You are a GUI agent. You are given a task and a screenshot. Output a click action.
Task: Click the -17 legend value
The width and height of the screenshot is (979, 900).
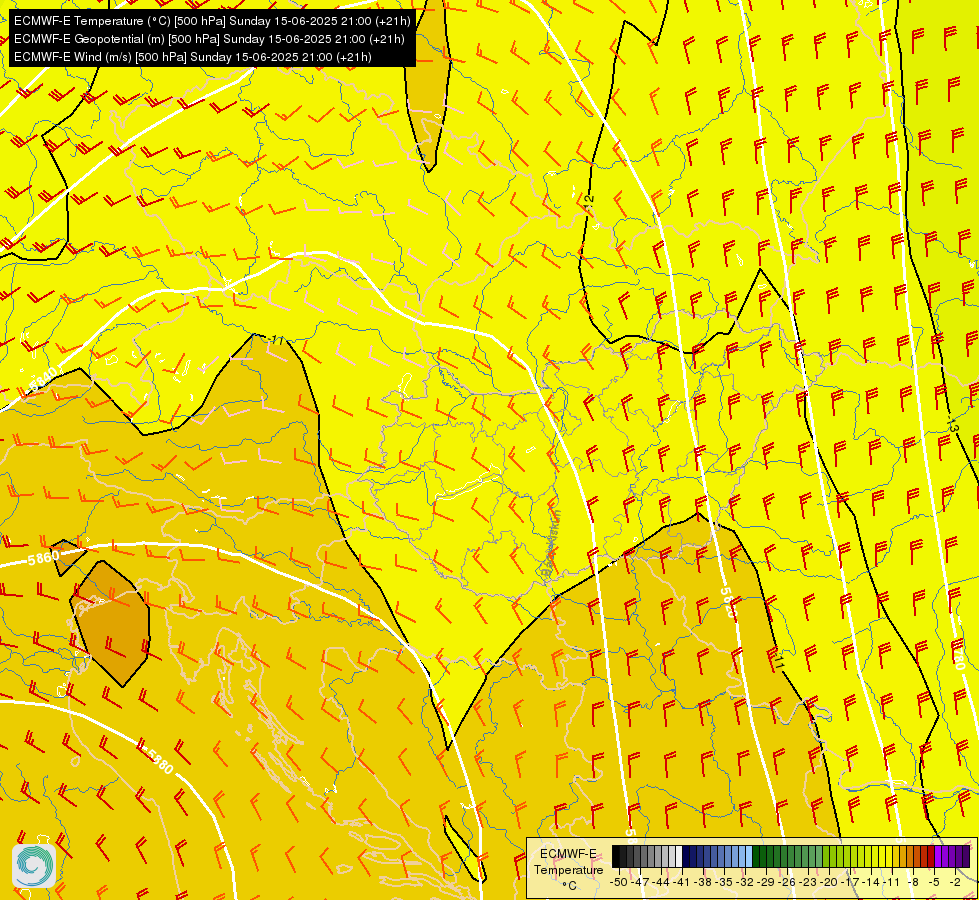tap(852, 882)
